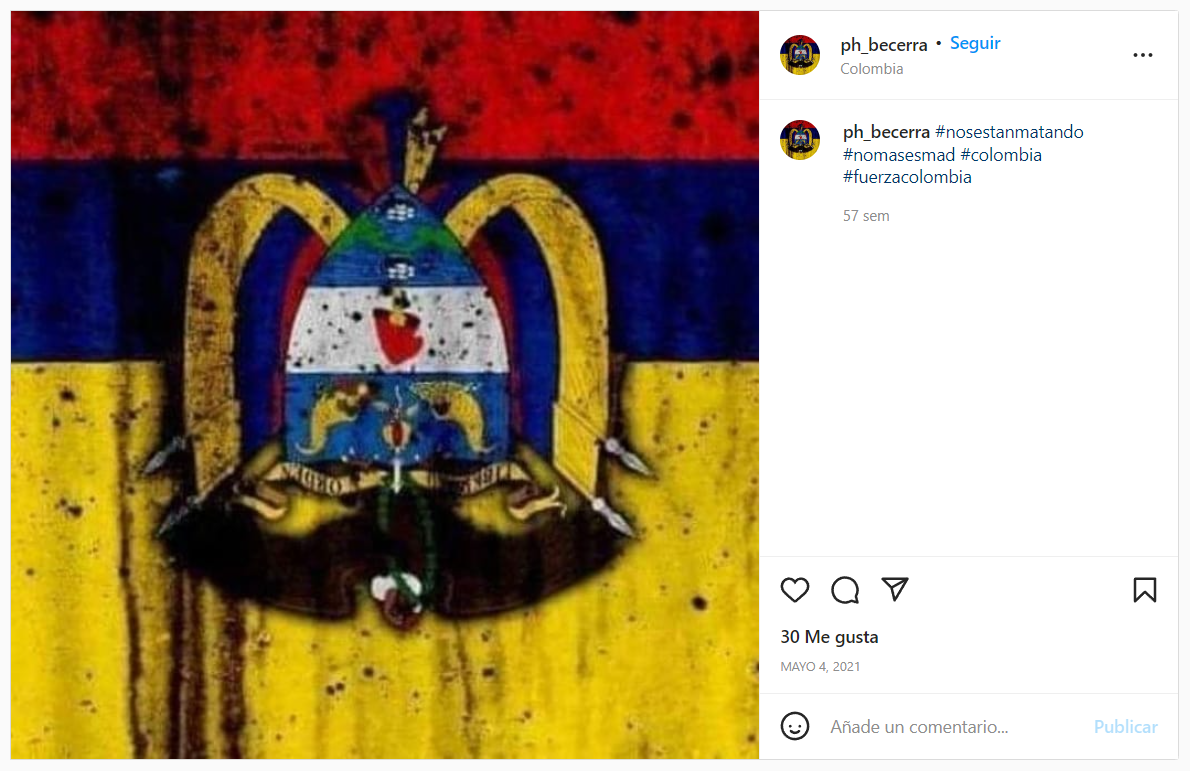View the 30 Me gusta likes list
The image size is (1190, 771).
[829, 637]
